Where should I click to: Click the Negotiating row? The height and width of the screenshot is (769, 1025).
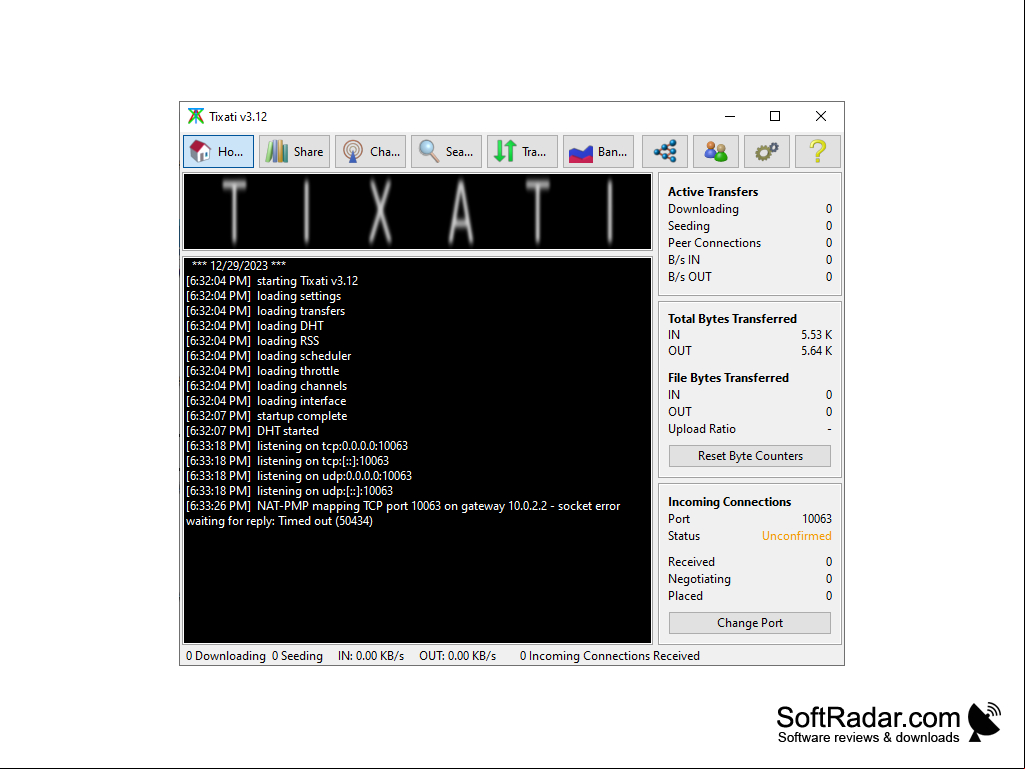750,579
